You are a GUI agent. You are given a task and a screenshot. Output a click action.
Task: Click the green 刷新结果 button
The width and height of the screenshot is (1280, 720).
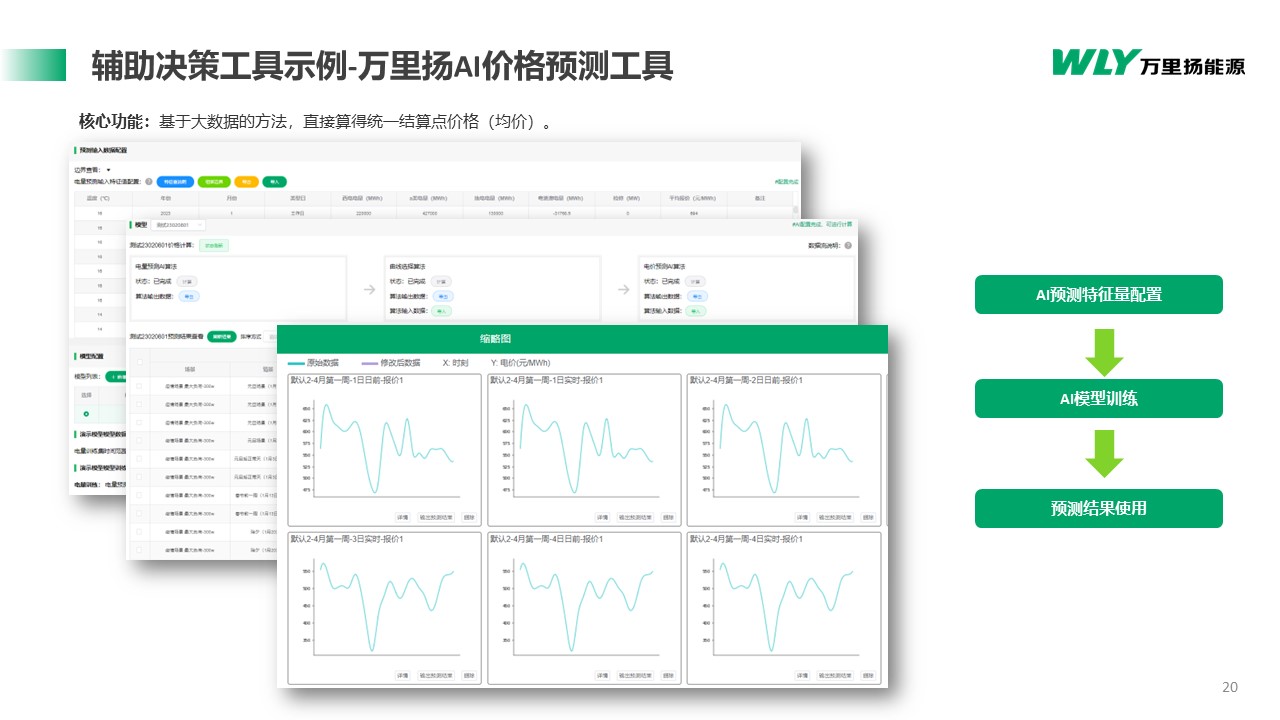click(x=222, y=336)
